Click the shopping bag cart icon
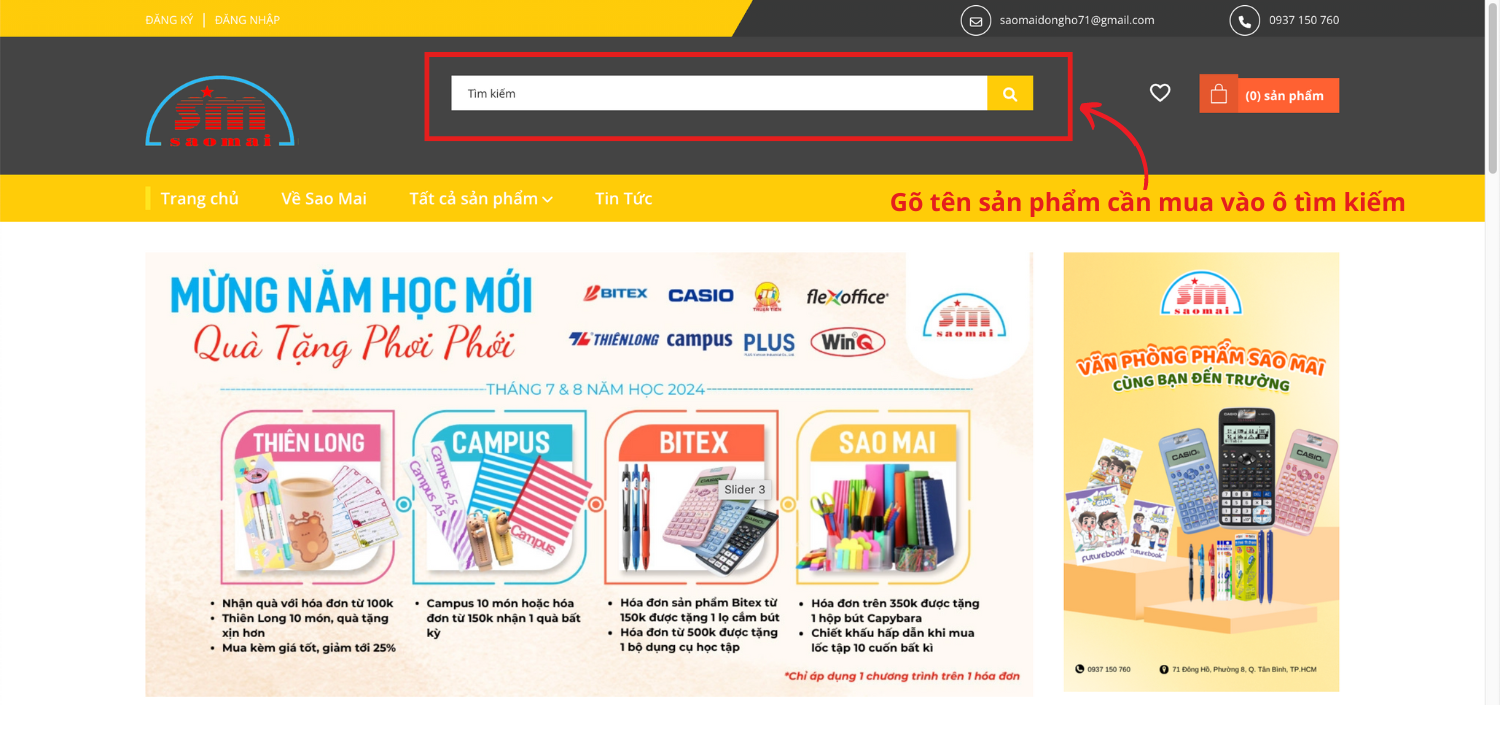This screenshot has height=750, width=1500. pyautogui.click(x=1218, y=94)
